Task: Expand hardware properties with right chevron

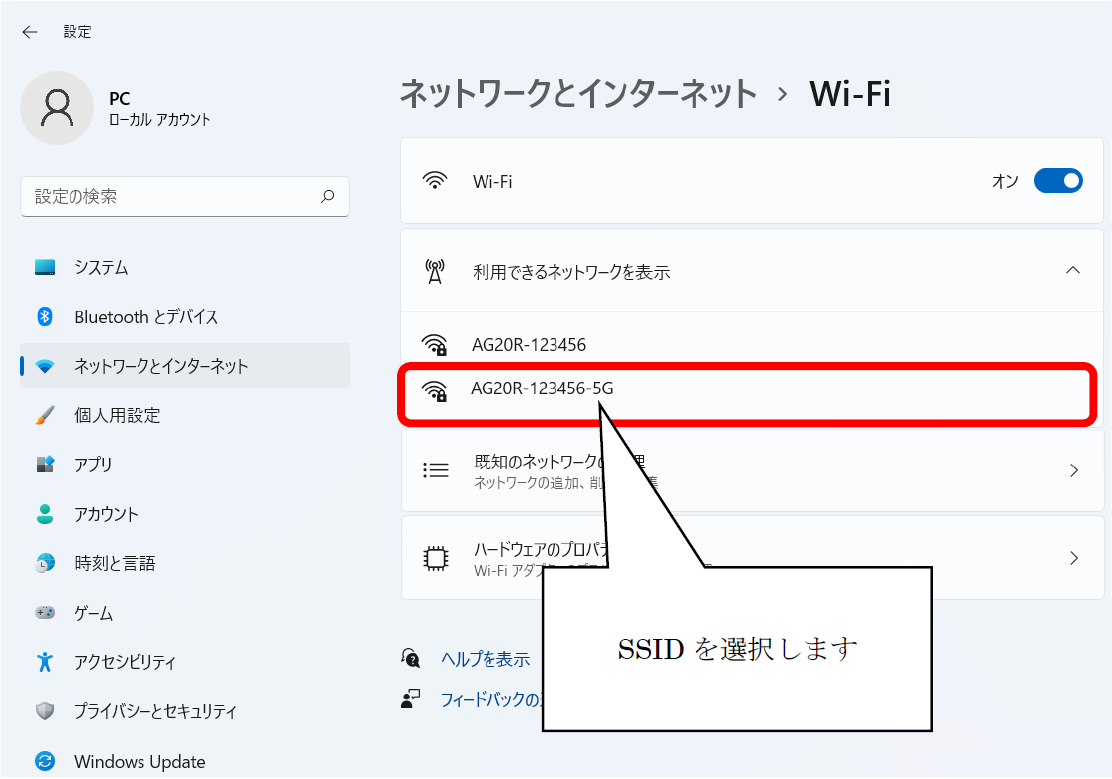Action: pyautogui.click(x=1073, y=558)
